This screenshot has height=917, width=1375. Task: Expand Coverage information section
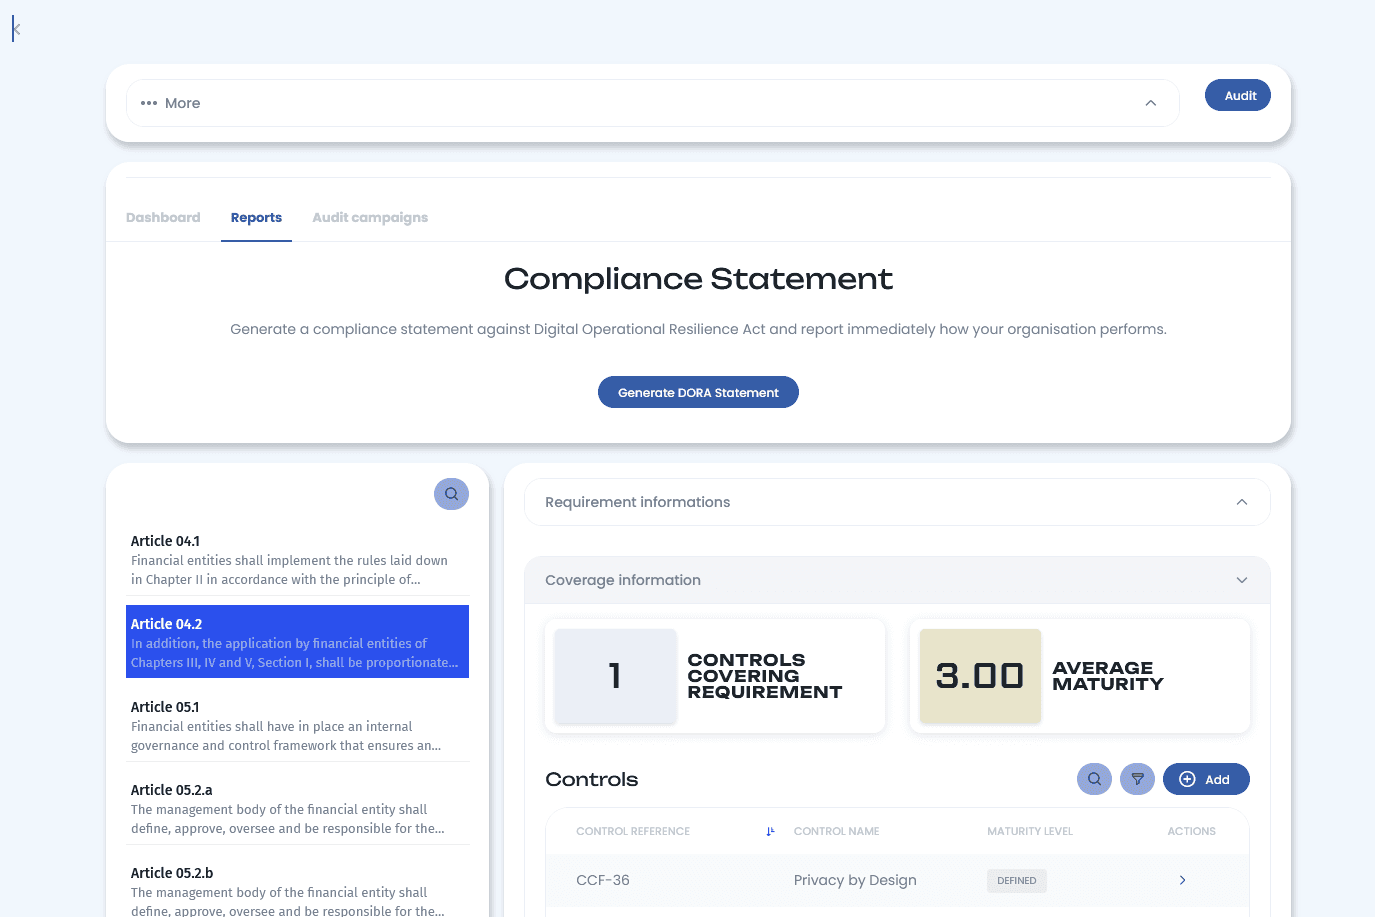1241,580
